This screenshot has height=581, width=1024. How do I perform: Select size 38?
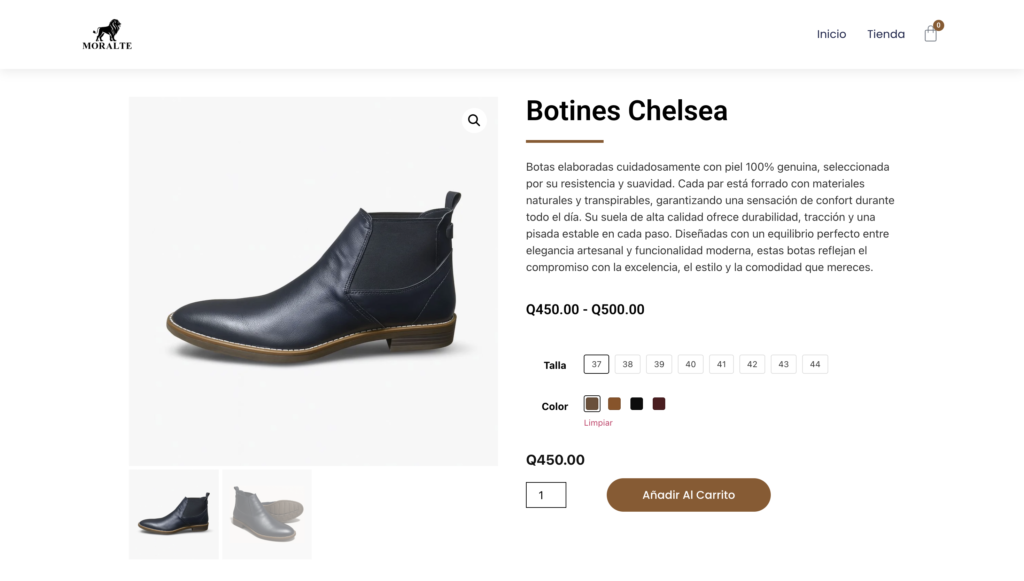tap(628, 364)
